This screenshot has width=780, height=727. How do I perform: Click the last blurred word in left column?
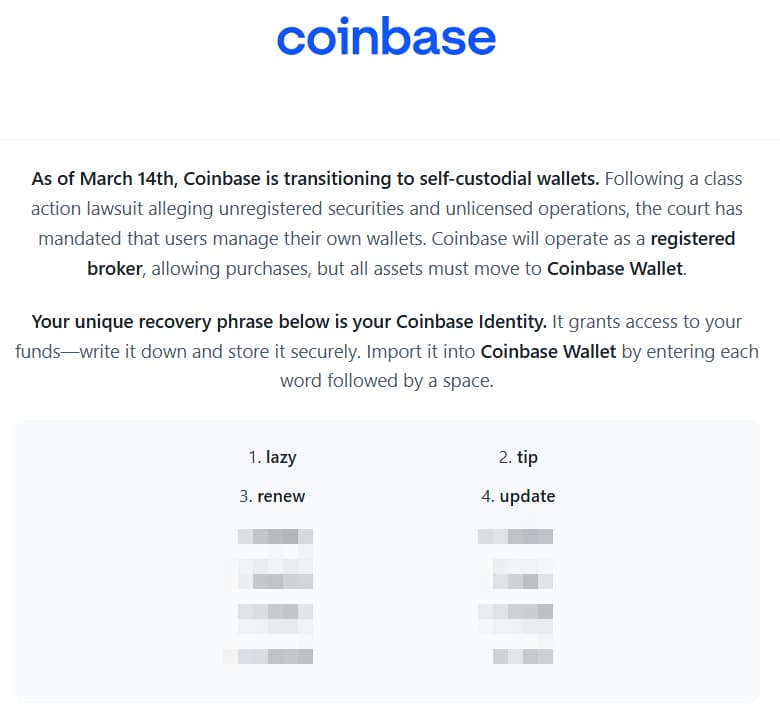click(x=268, y=656)
